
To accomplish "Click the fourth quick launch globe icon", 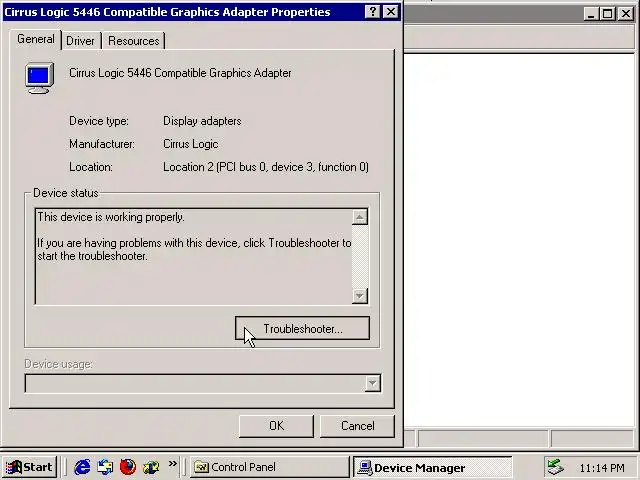I will [151, 467].
